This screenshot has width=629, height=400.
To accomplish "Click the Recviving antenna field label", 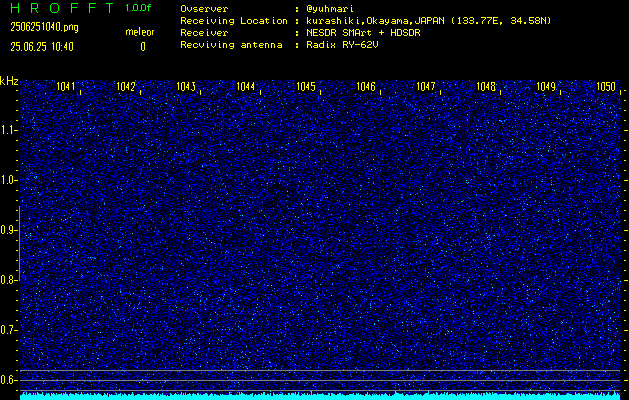I will coord(231,45).
